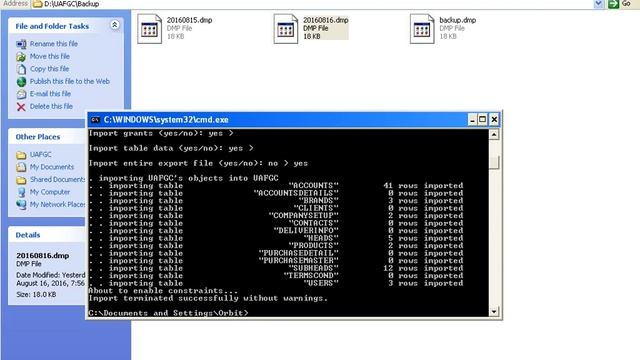Click the address field showing D:\UAFGC\Backup
This screenshot has width=640, height=360.
(312, 4)
